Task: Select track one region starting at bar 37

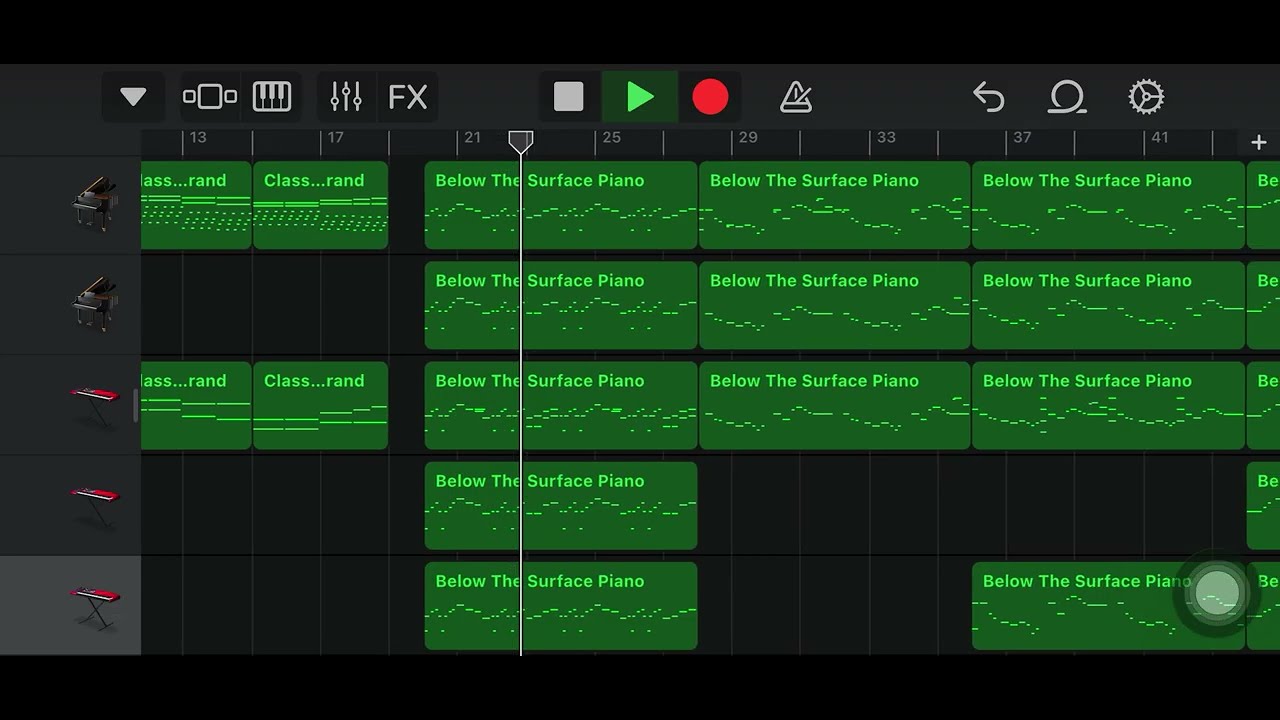Action: tap(1108, 205)
